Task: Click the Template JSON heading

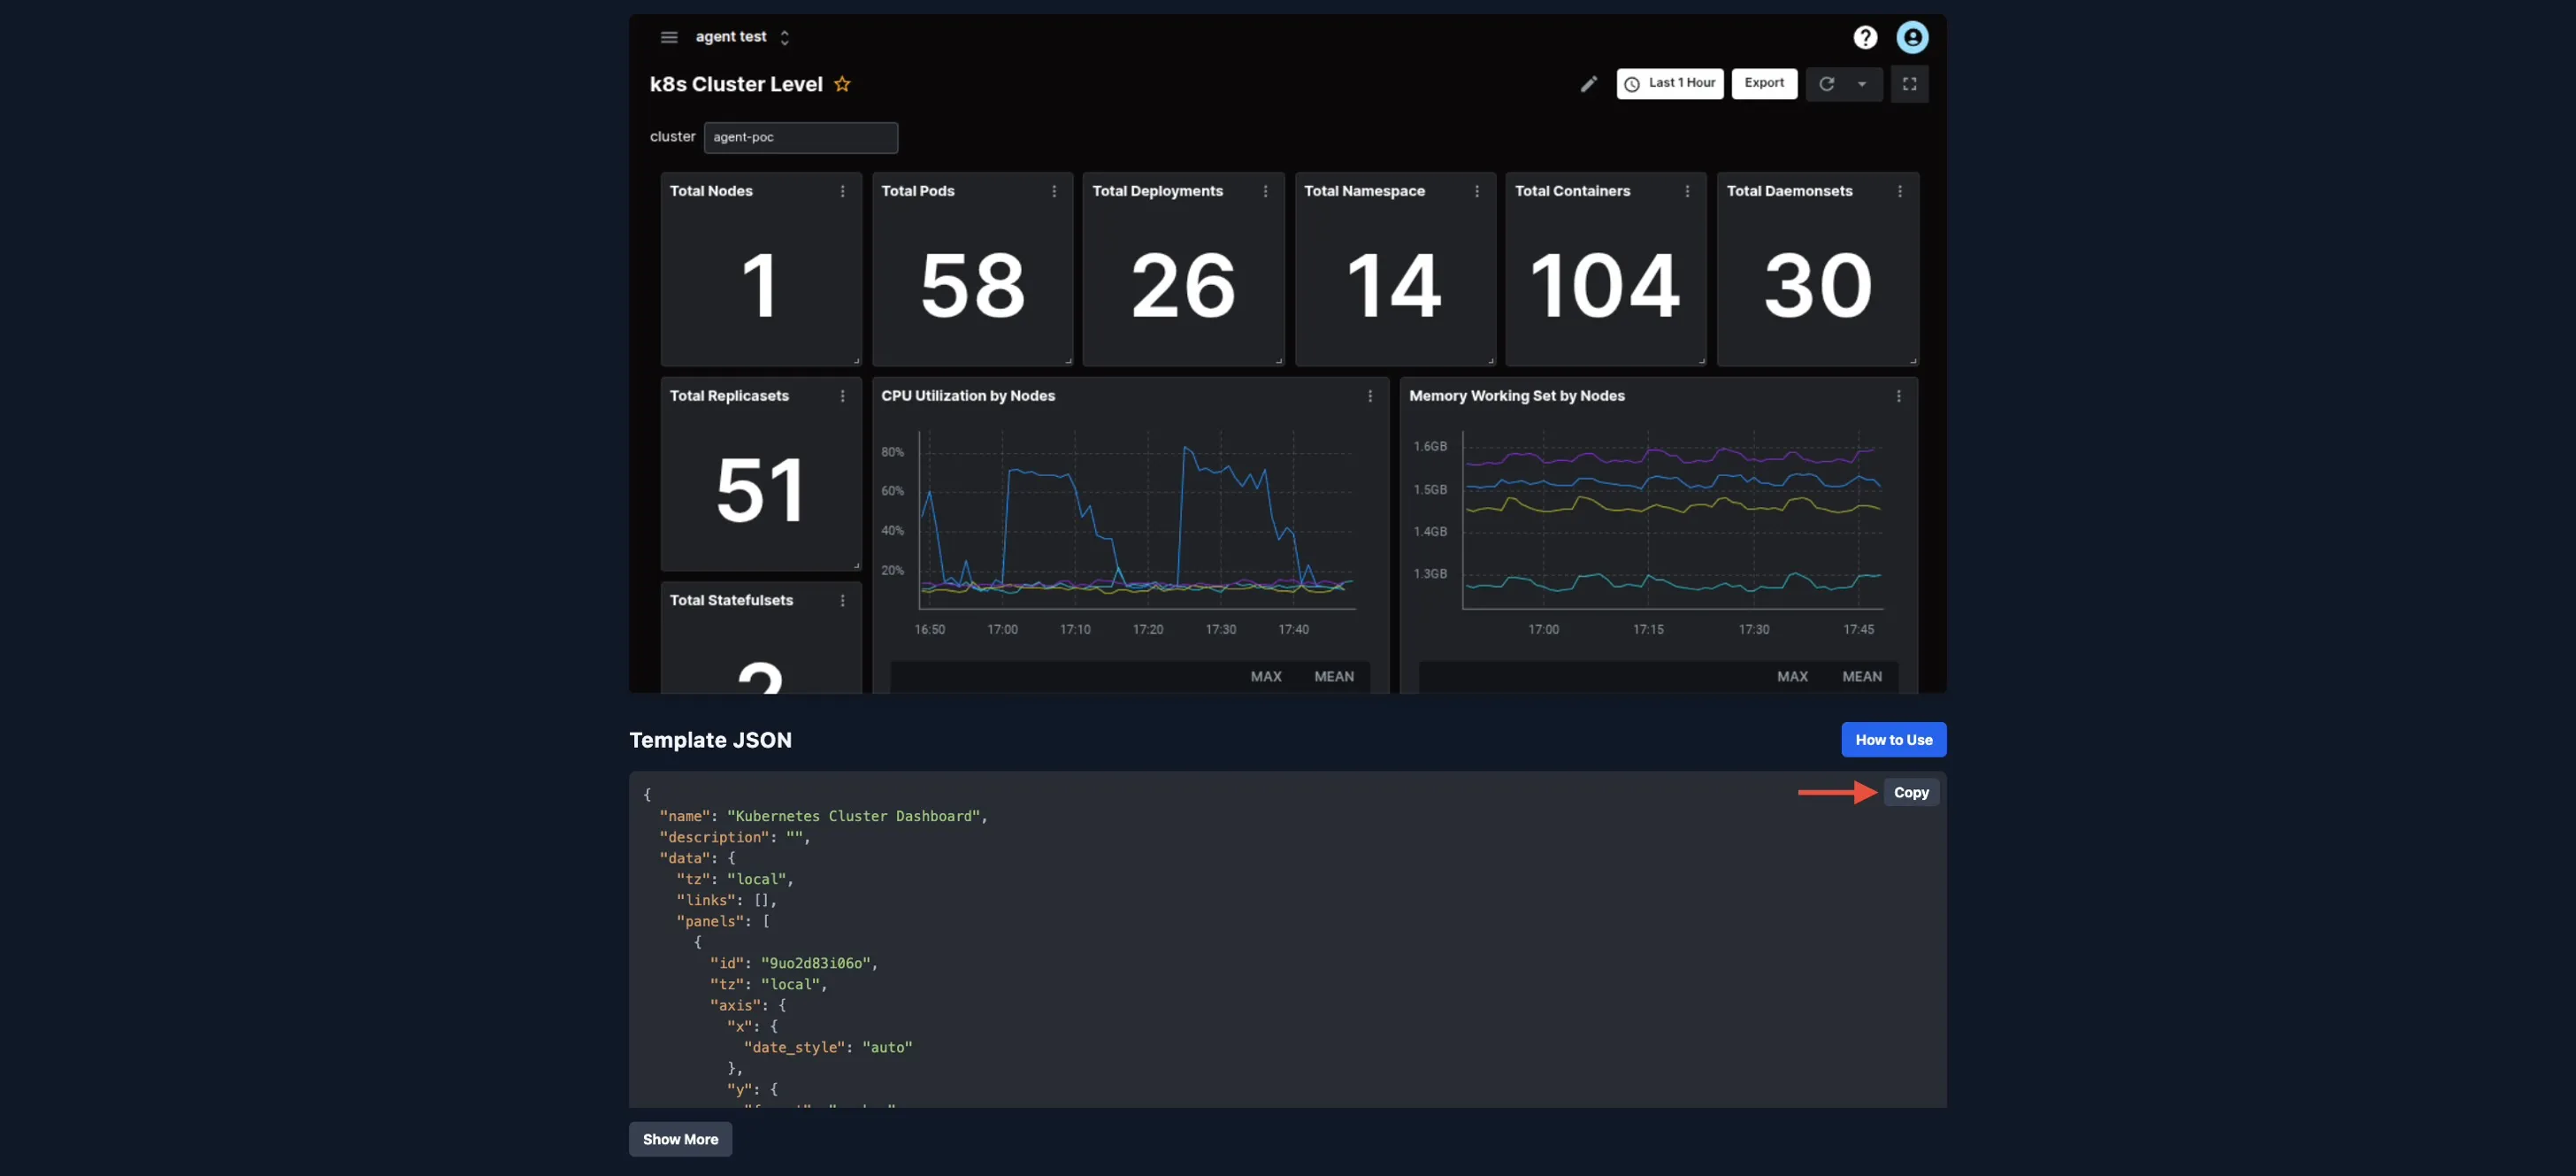Action: pos(710,740)
